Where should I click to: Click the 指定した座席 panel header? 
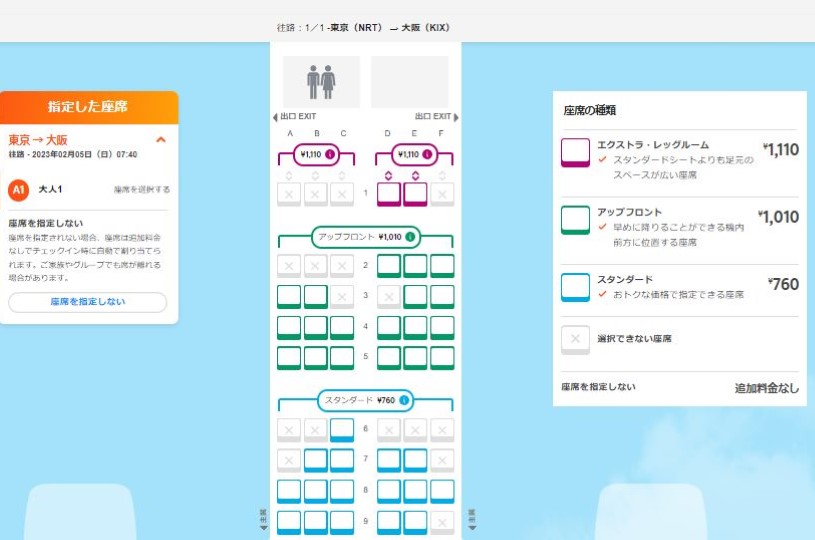point(89,107)
